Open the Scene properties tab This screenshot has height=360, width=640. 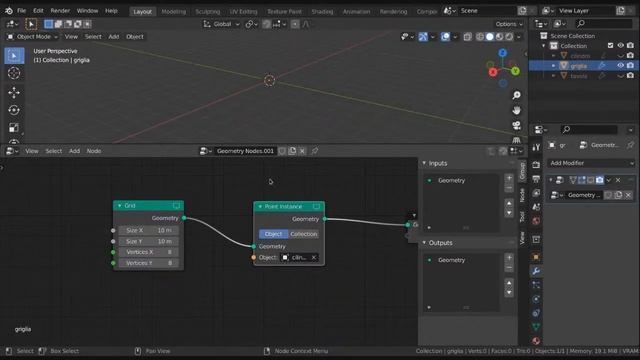click(x=536, y=207)
